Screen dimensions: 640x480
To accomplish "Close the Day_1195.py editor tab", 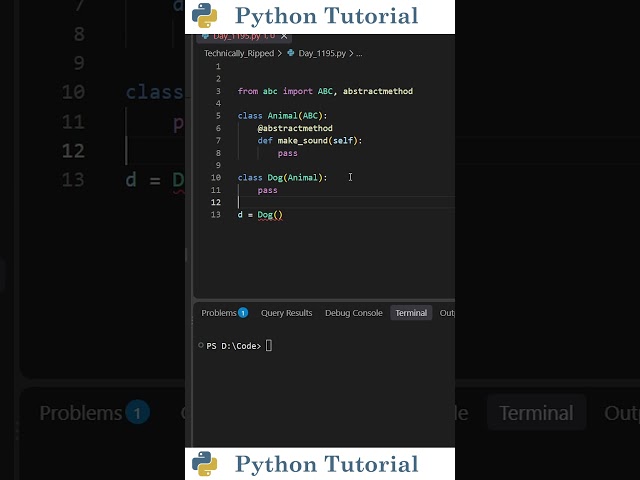I will point(284,36).
